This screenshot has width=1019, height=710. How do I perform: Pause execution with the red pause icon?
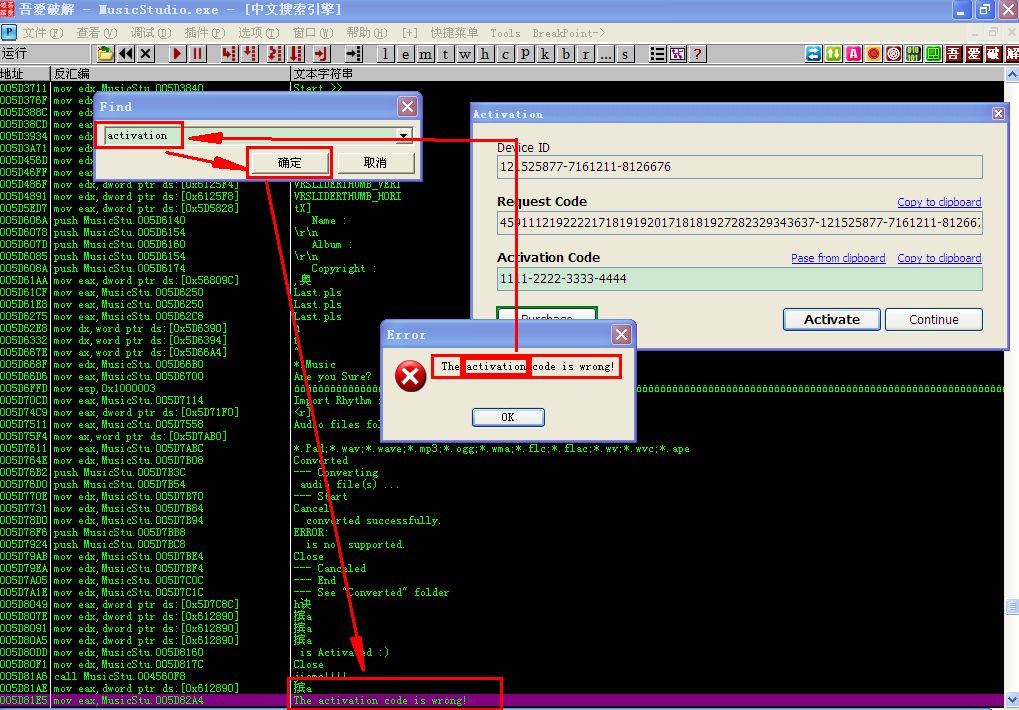(197, 54)
